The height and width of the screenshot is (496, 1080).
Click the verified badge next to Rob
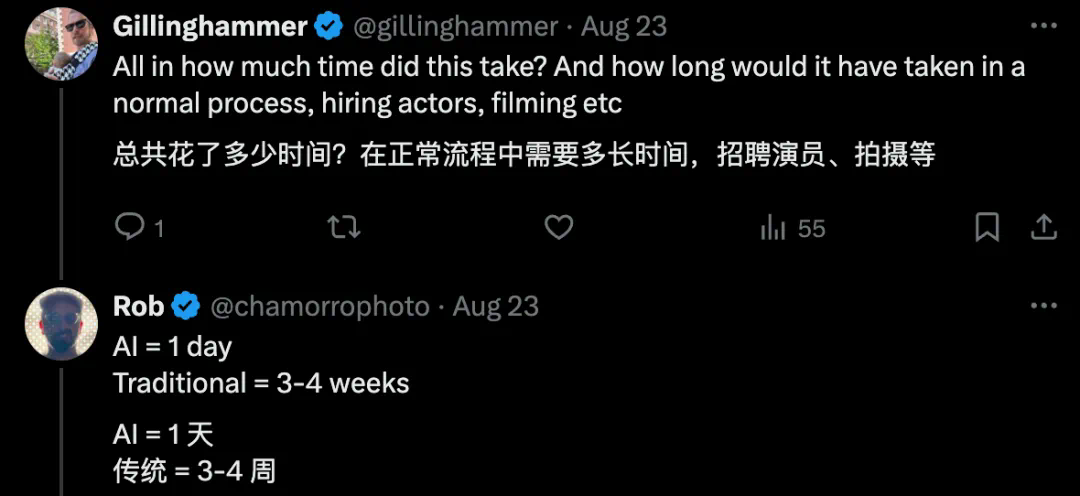186,306
